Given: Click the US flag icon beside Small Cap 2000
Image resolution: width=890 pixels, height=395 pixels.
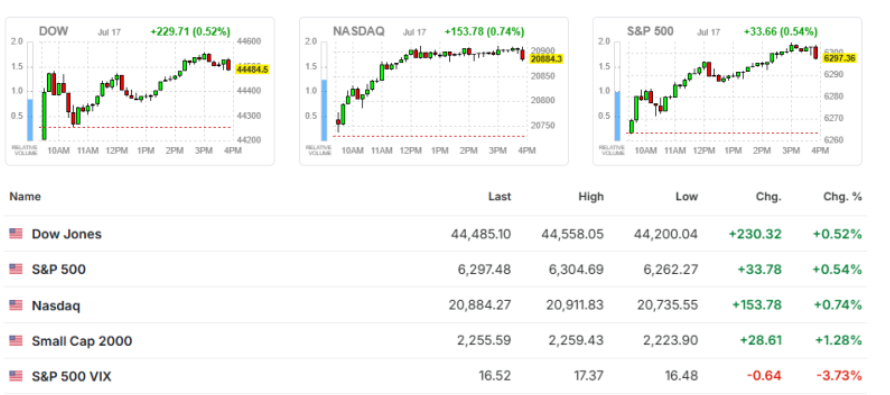Looking at the screenshot, I should click(16, 341).
